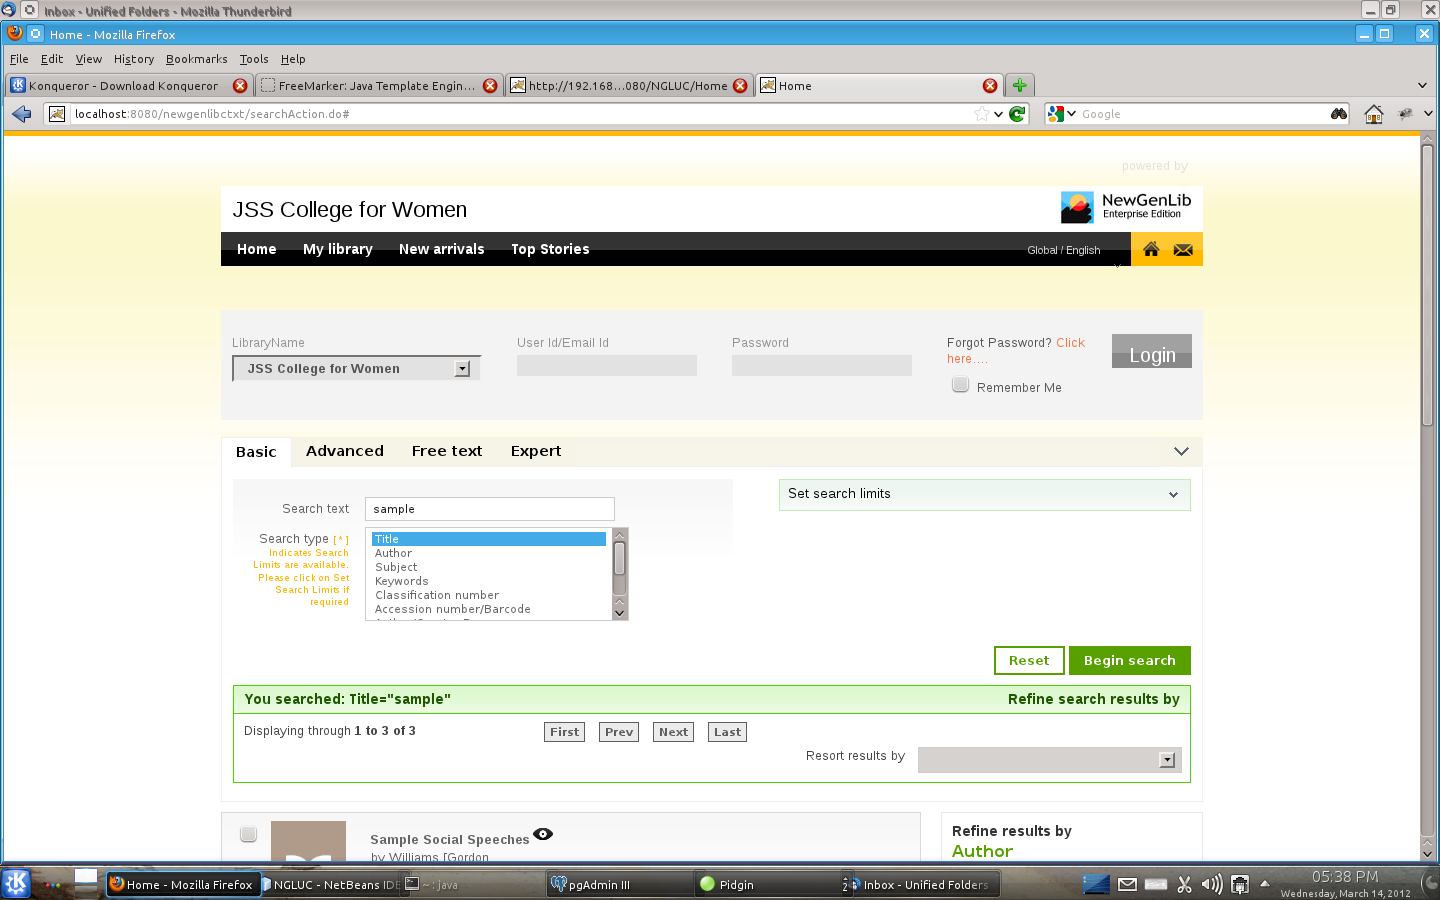Image resolution: width=1440 pixels, height=900 pixels.
Task: Click the home icon in the yellow bar
Action: coord(1151,249)
